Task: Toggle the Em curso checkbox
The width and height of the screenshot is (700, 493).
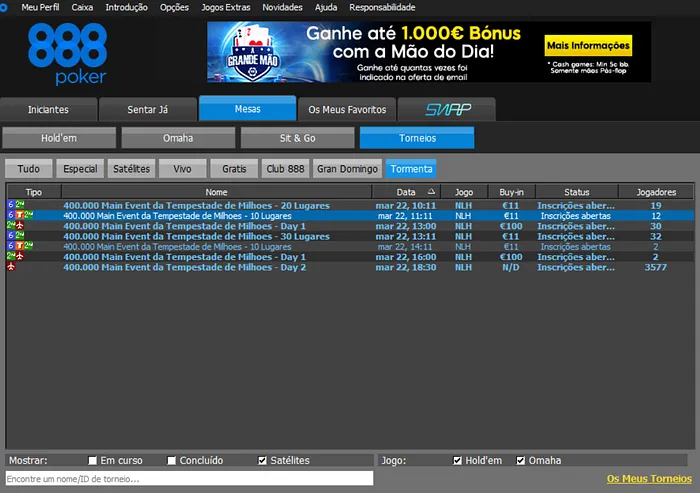Action: pos(92,460)
